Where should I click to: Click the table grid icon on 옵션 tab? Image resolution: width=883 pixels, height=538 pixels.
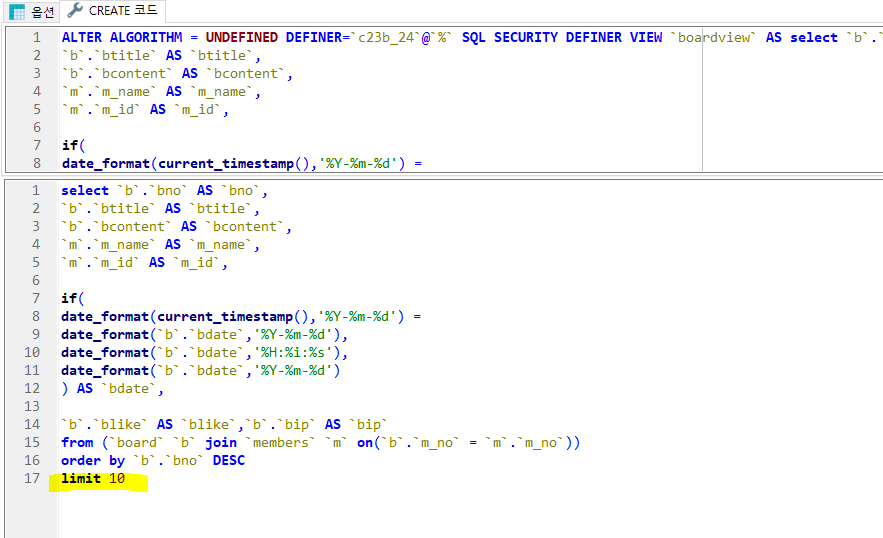click(x=17, y=12)
